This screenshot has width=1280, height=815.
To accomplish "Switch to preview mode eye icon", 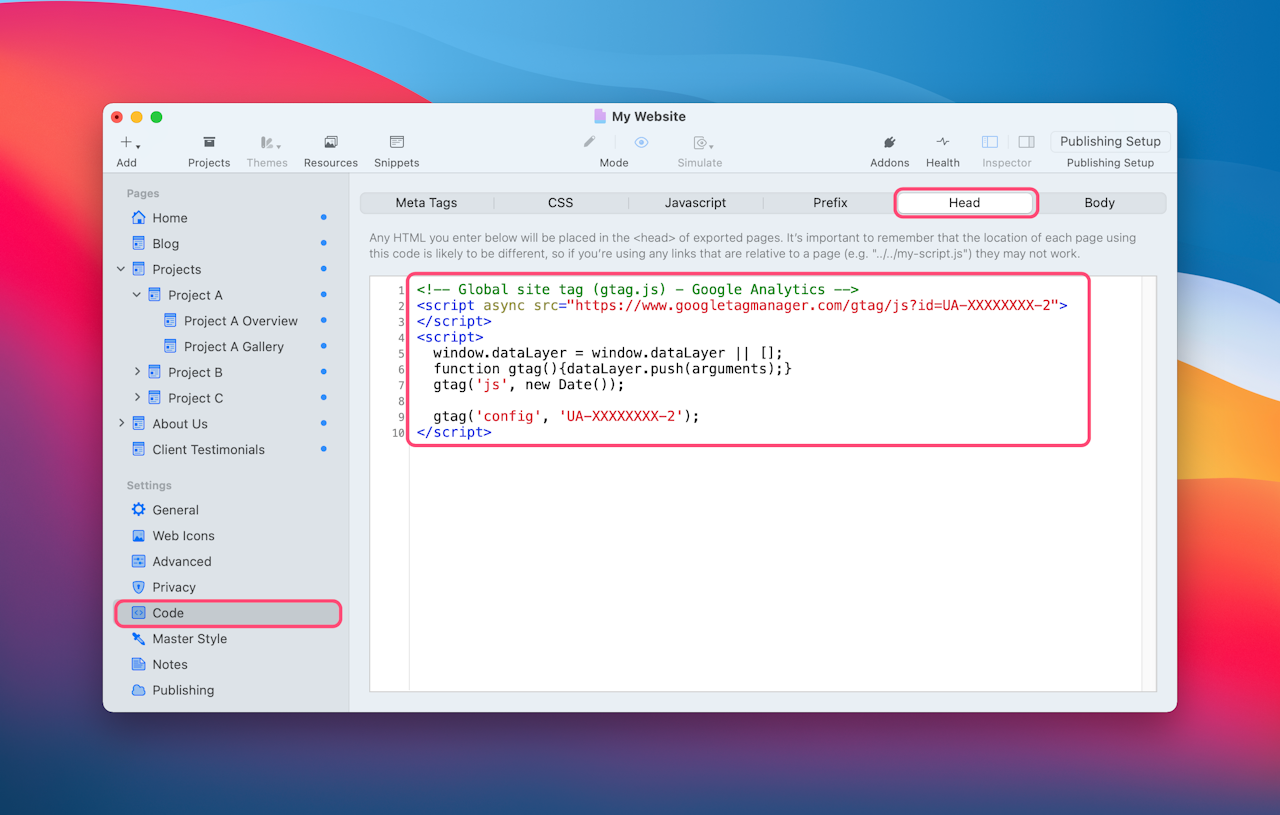I will [641, 142].
